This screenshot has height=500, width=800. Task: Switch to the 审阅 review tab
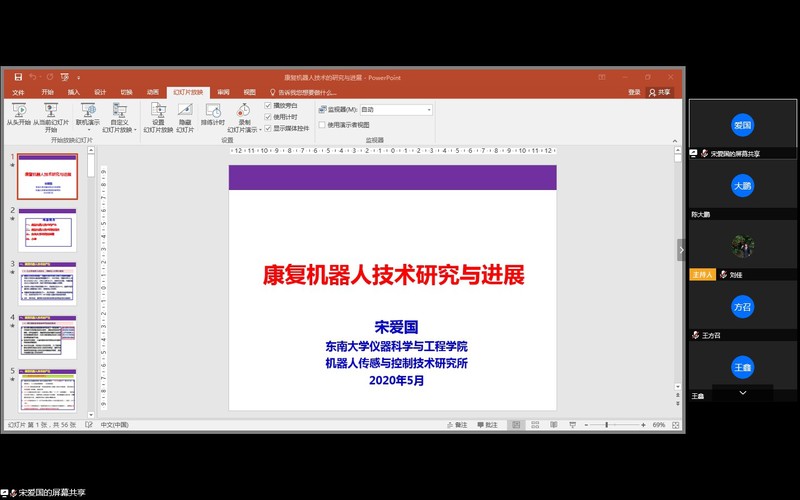[x=223, y=92]
